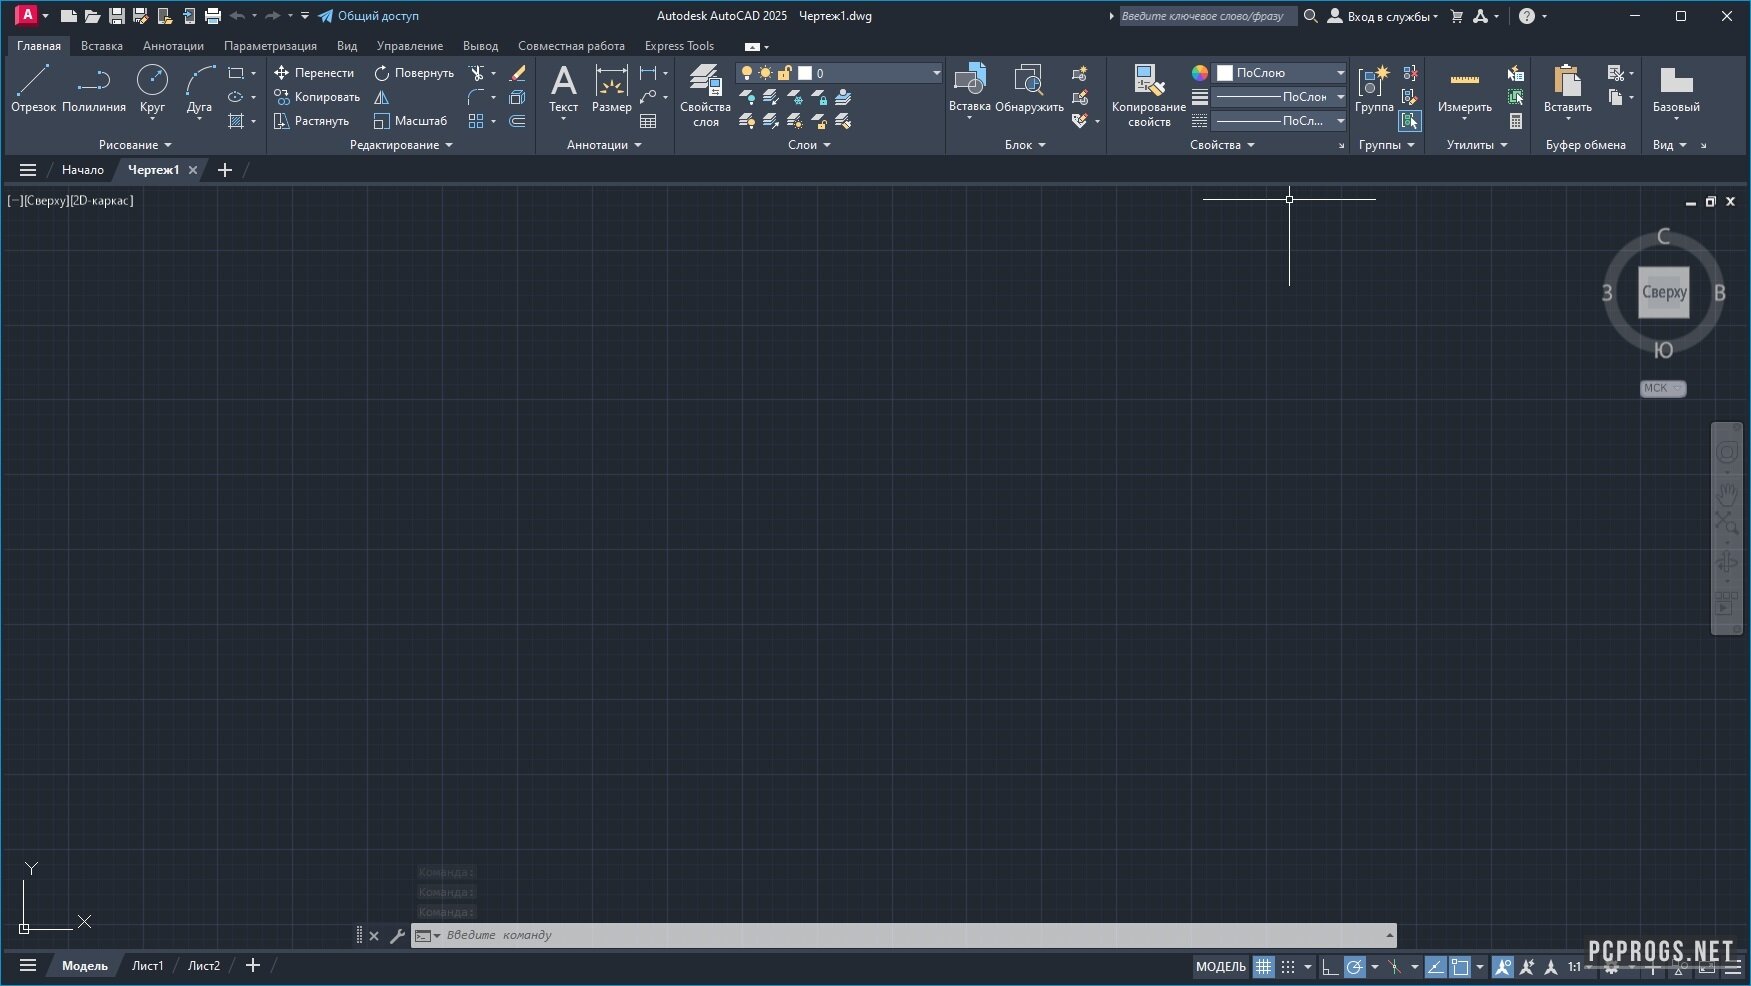Click the command line input field
Screen dimensions: 1751x986
coord(900,936)
